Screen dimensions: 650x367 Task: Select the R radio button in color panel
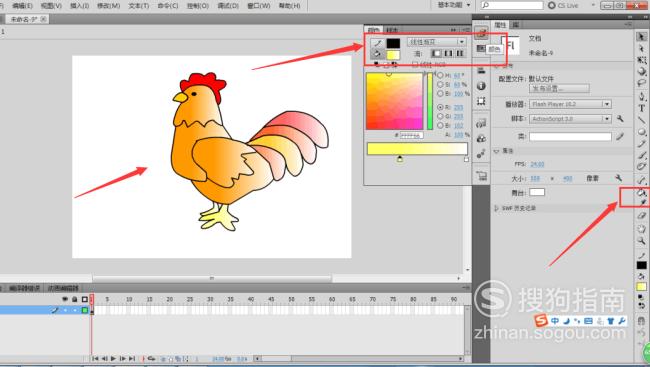tap(440, 107)
